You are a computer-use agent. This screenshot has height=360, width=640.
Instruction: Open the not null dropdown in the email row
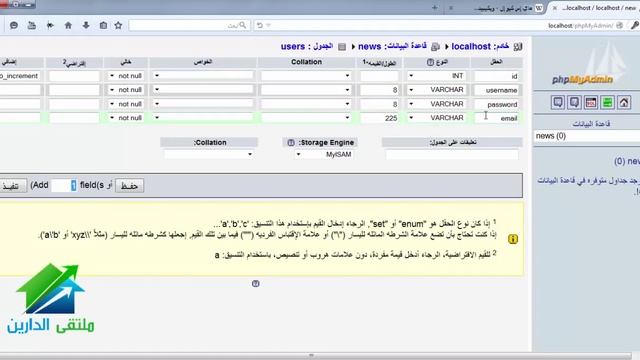pos(127,118)
